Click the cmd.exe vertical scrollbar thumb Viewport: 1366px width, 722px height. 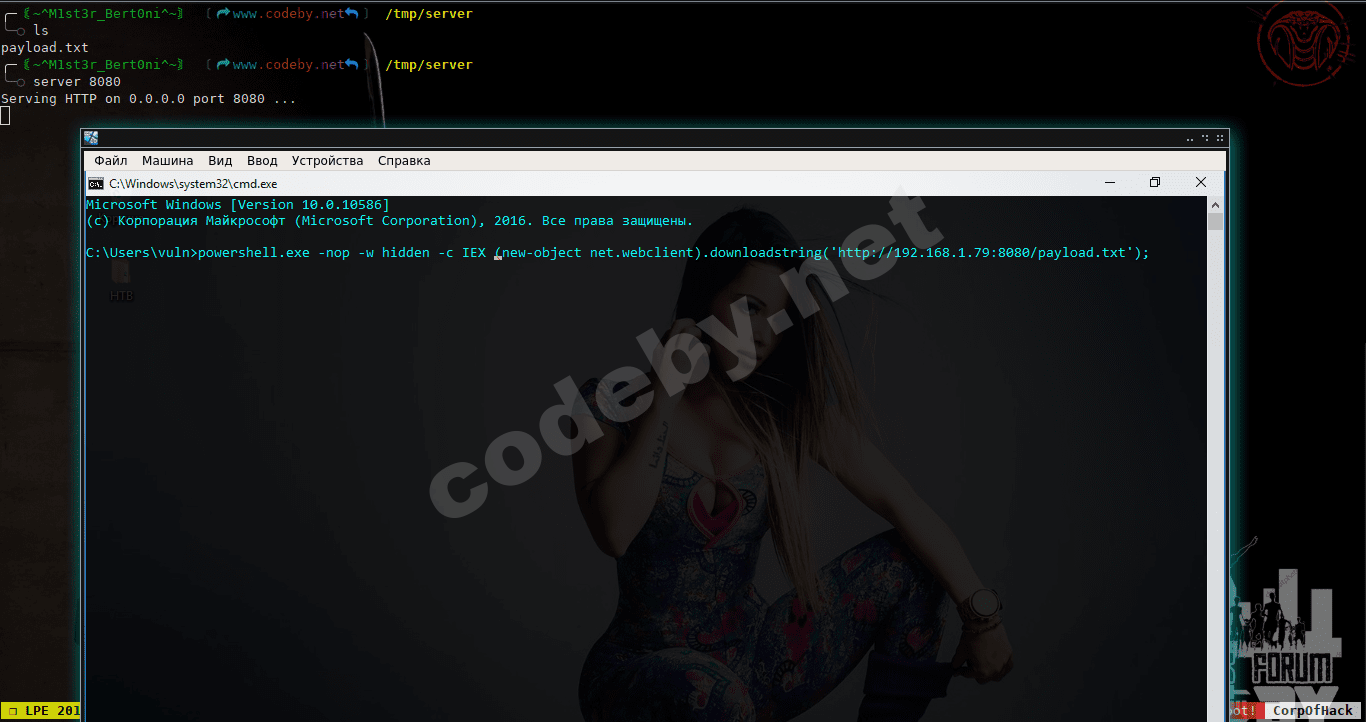[1216, 222]
